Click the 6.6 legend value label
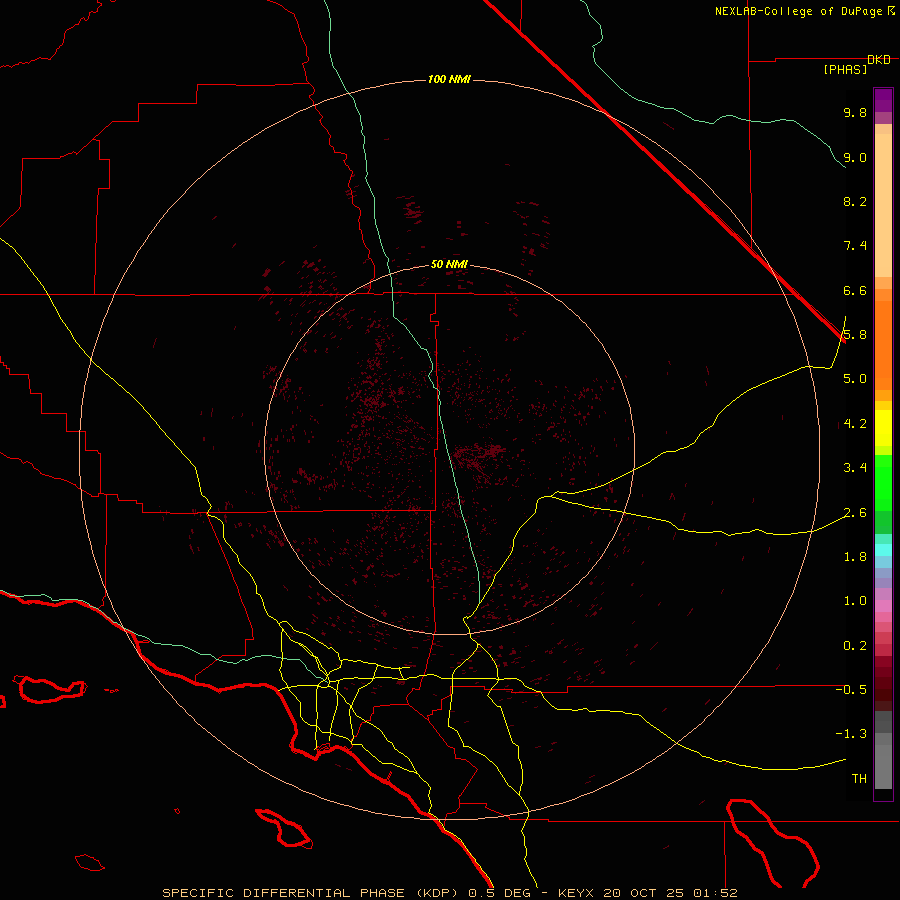 855,290
